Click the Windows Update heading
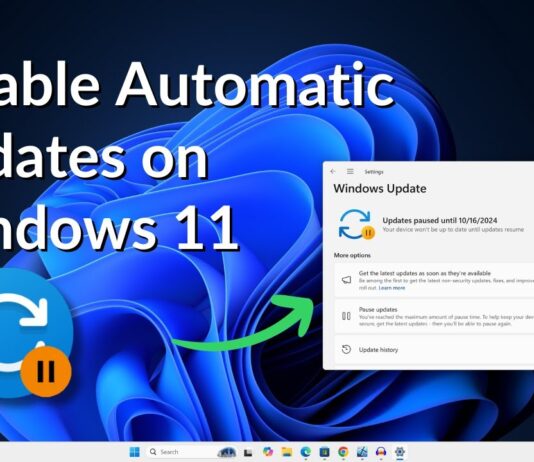Viewport: 534px width, 462px height. [x=380, y=188]
